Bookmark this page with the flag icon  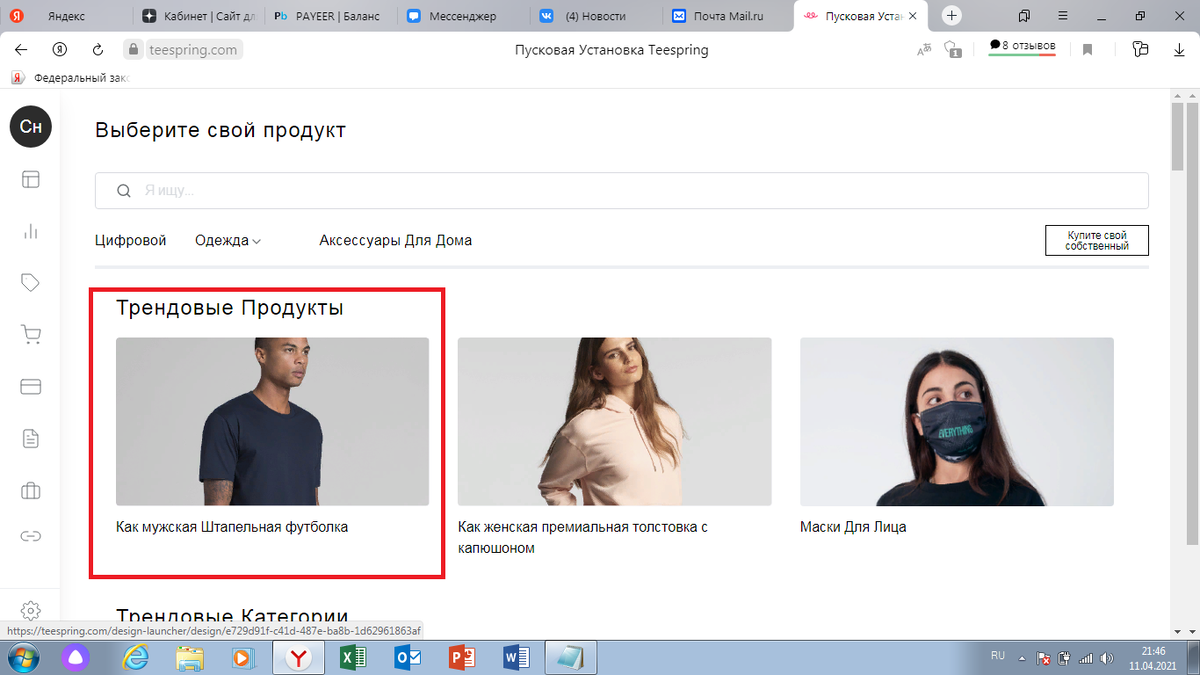pyautogui.click(x=1088, y=49)
